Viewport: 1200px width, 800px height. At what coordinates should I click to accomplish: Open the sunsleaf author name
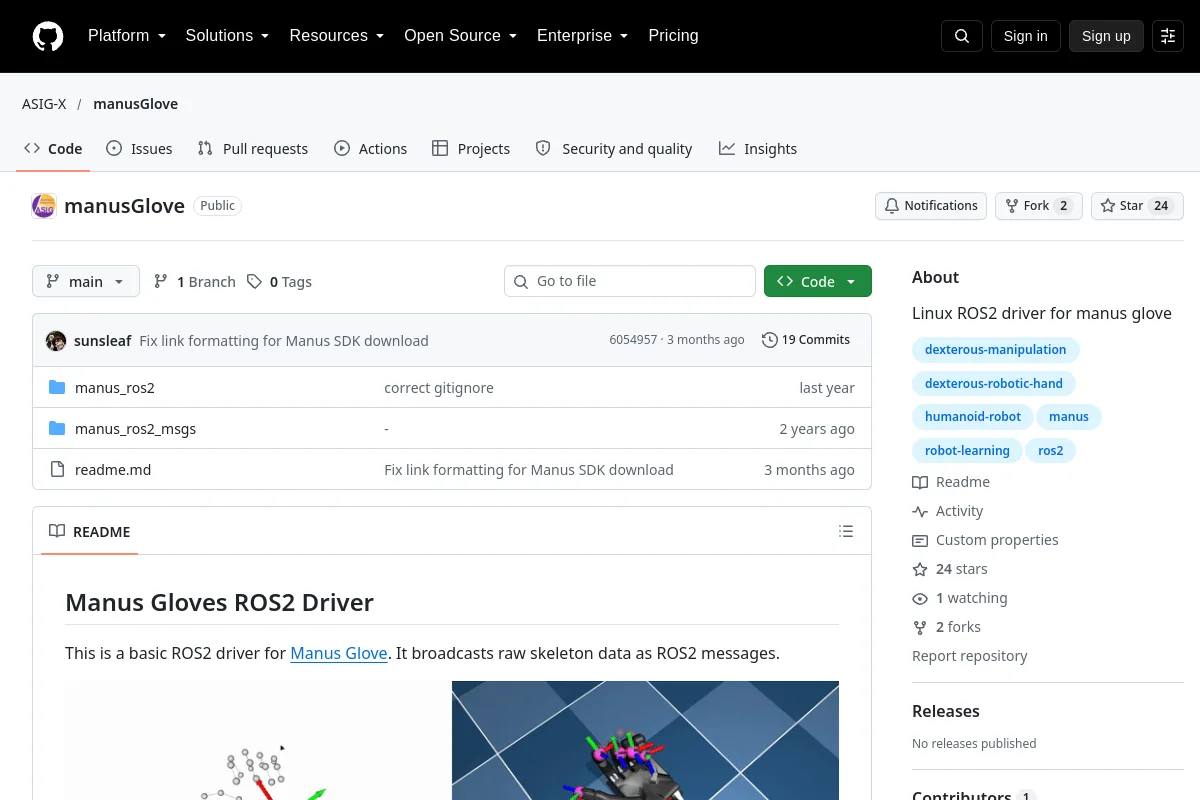102,341
